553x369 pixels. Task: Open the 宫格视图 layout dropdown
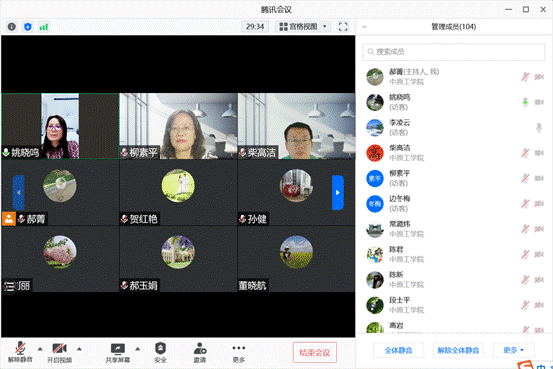coord(303,27)
